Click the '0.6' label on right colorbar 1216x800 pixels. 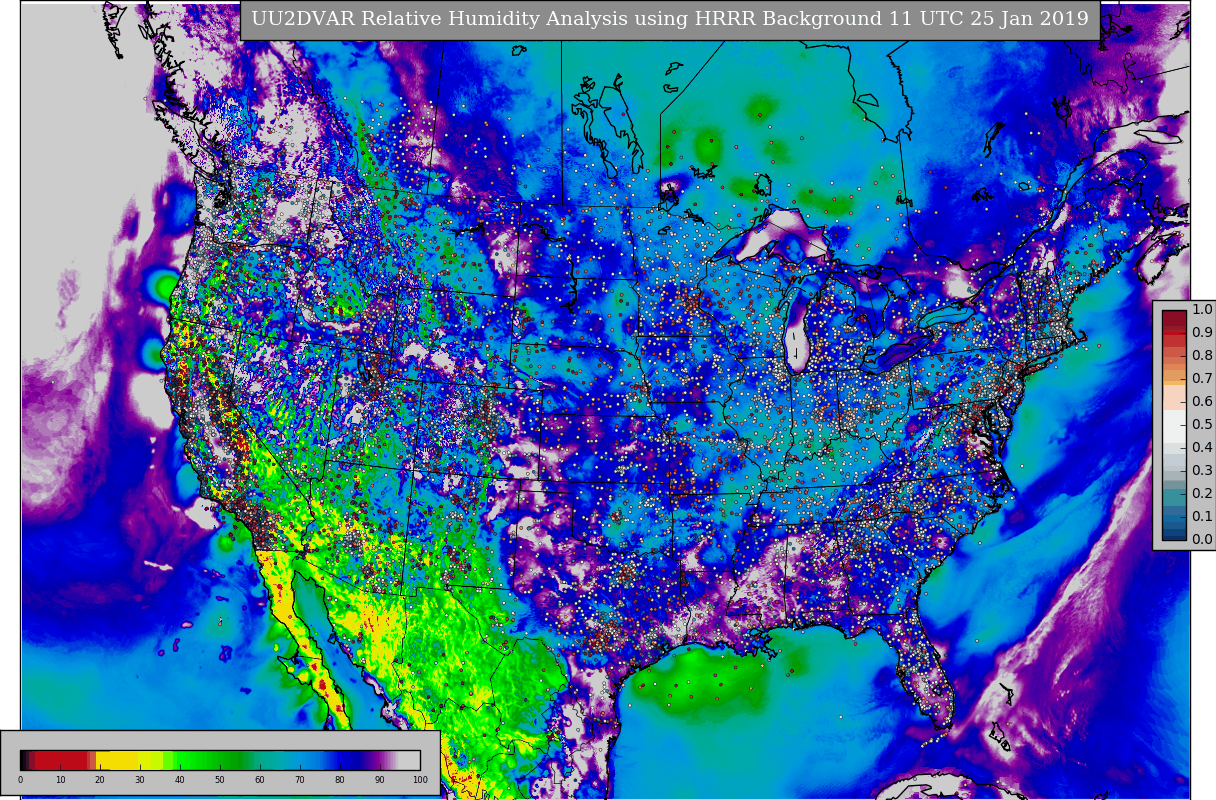1202,402
